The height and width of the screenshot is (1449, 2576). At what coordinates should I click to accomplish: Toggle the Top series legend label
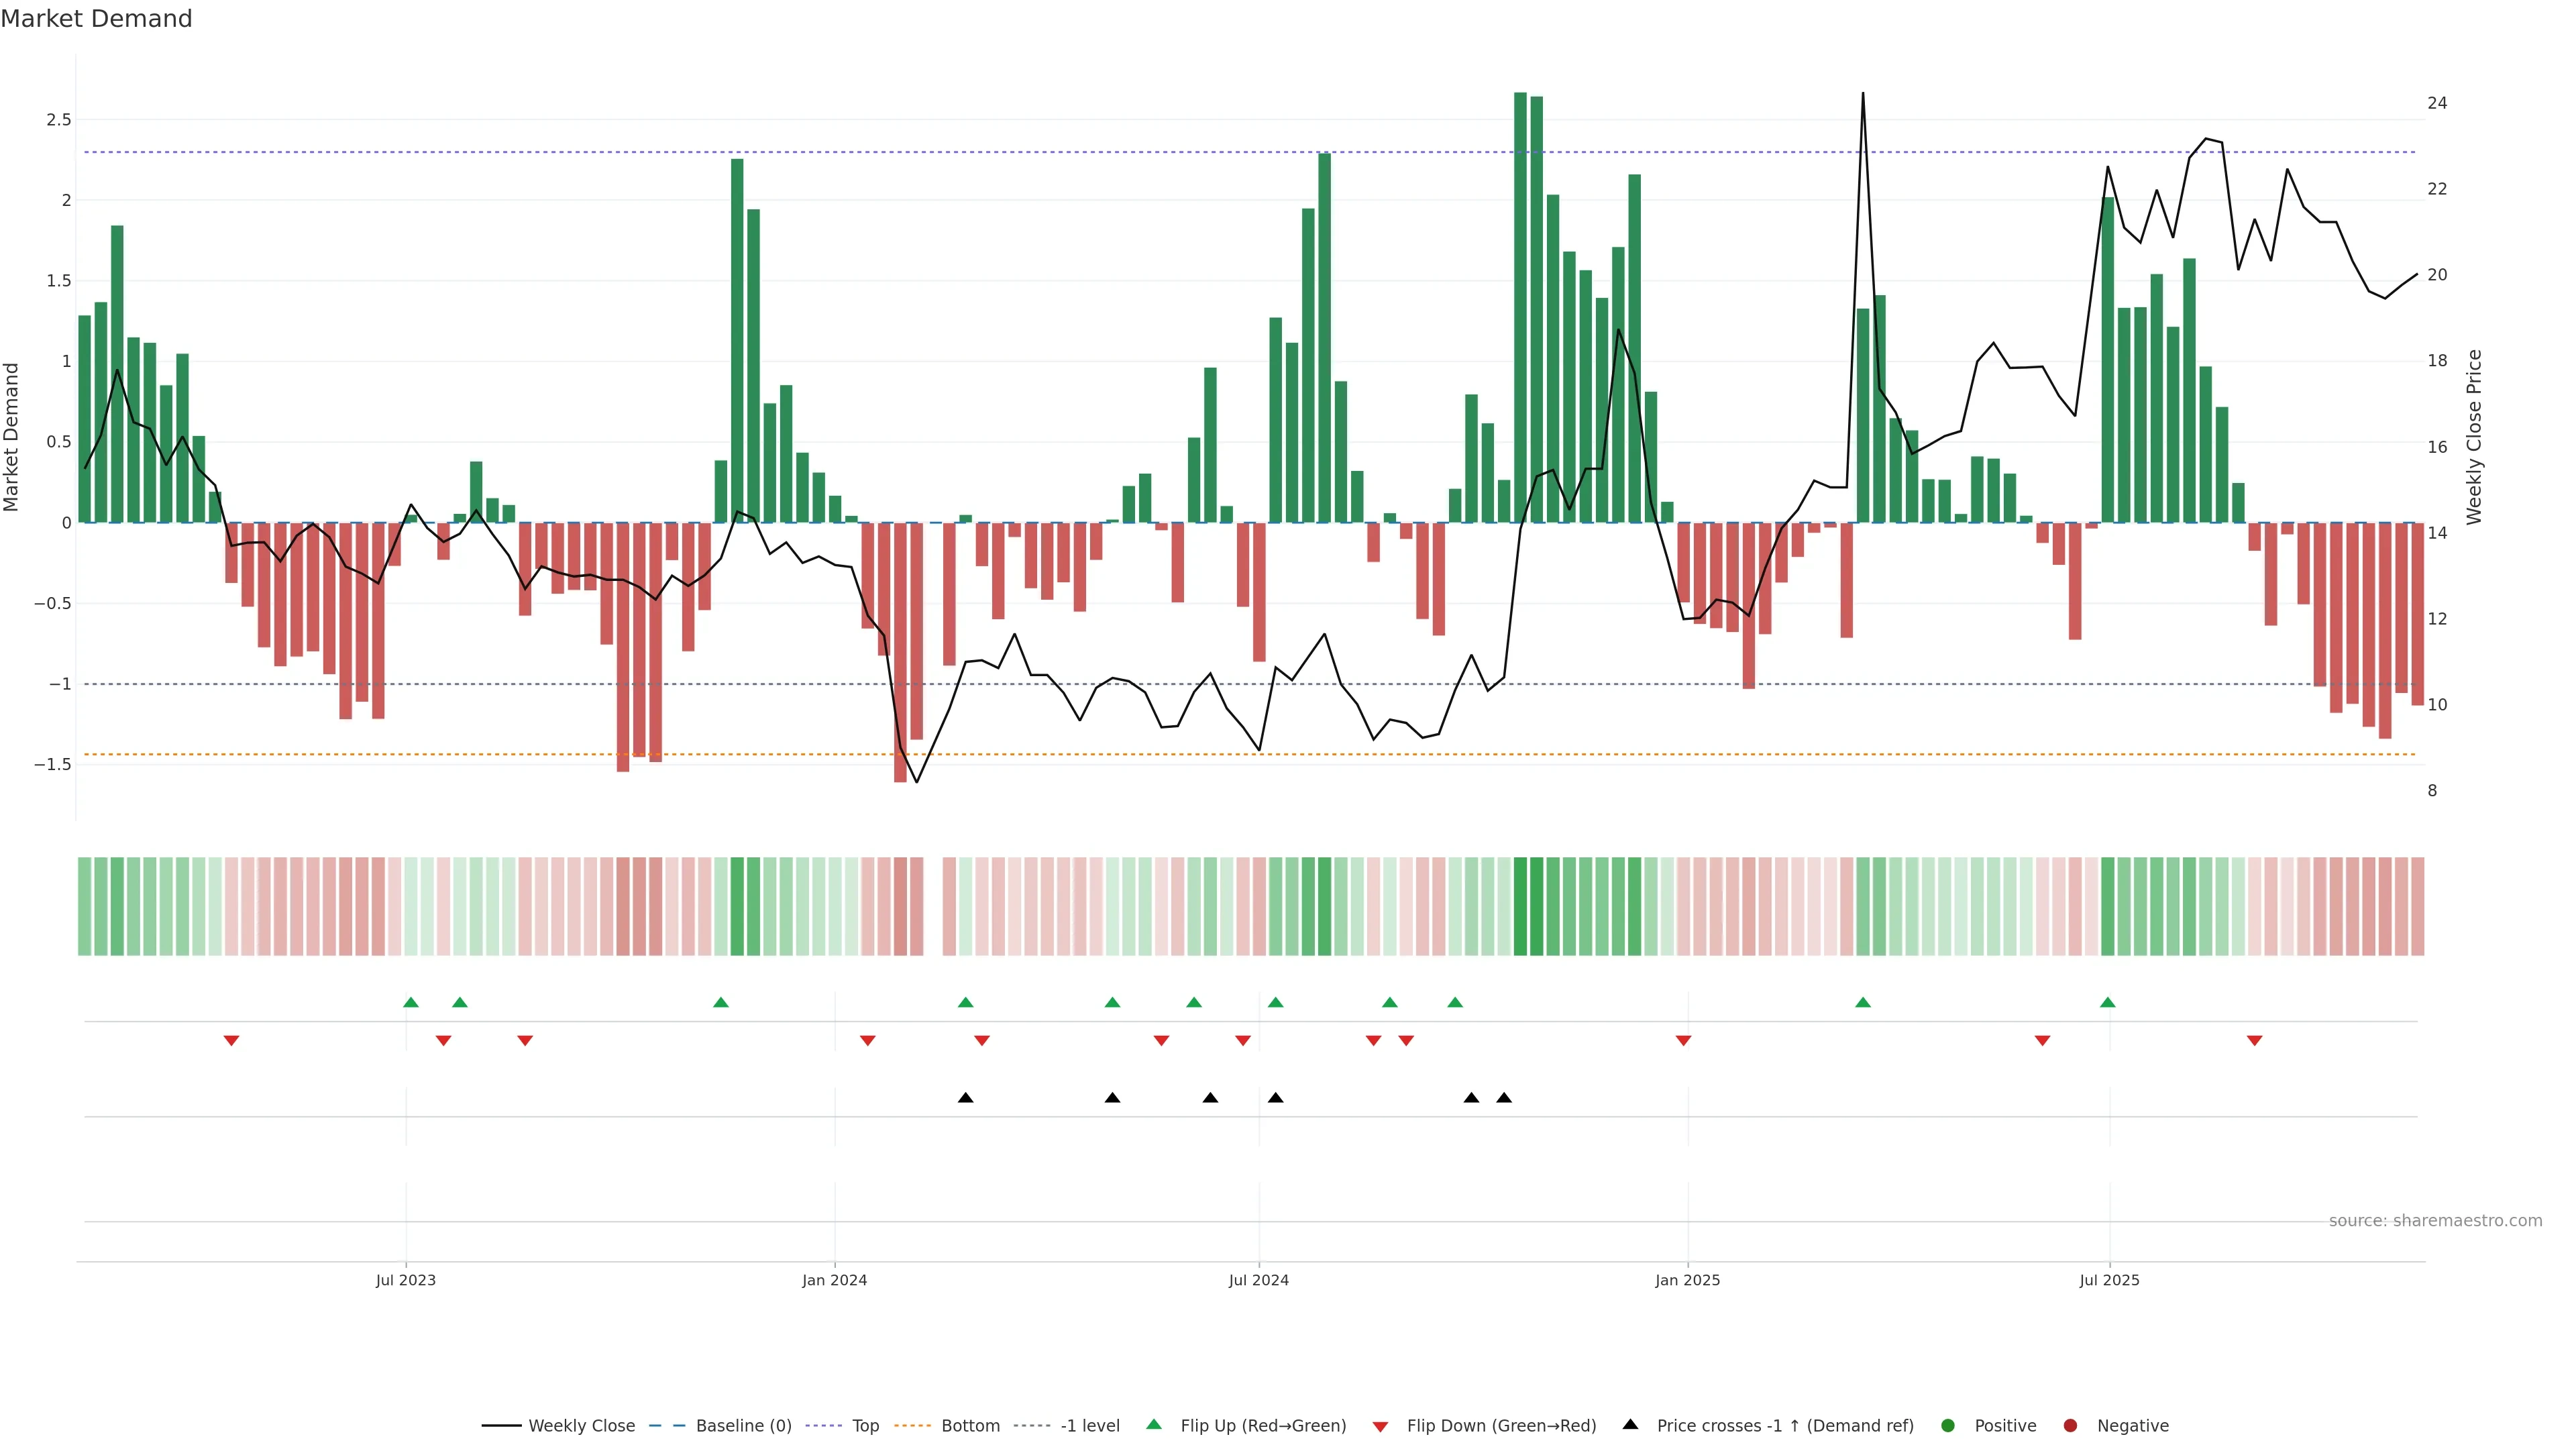[x=865, y=1425]
